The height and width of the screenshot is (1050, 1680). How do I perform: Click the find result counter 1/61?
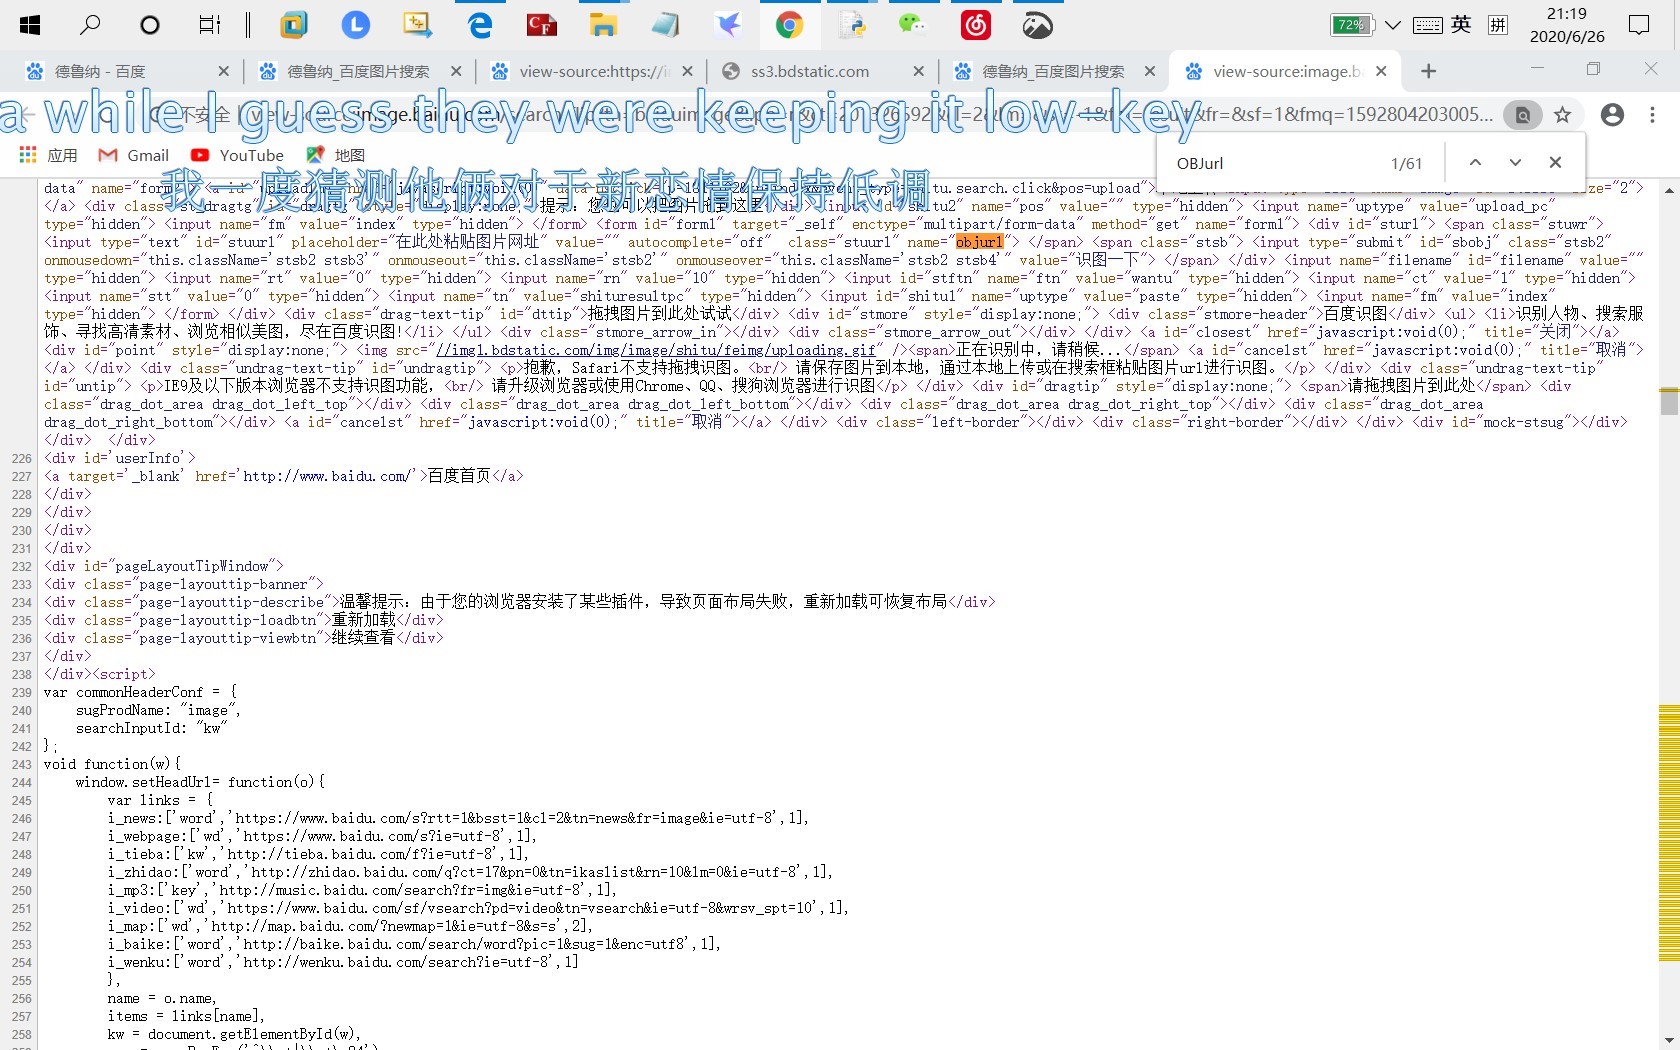tap(1406, 163)
